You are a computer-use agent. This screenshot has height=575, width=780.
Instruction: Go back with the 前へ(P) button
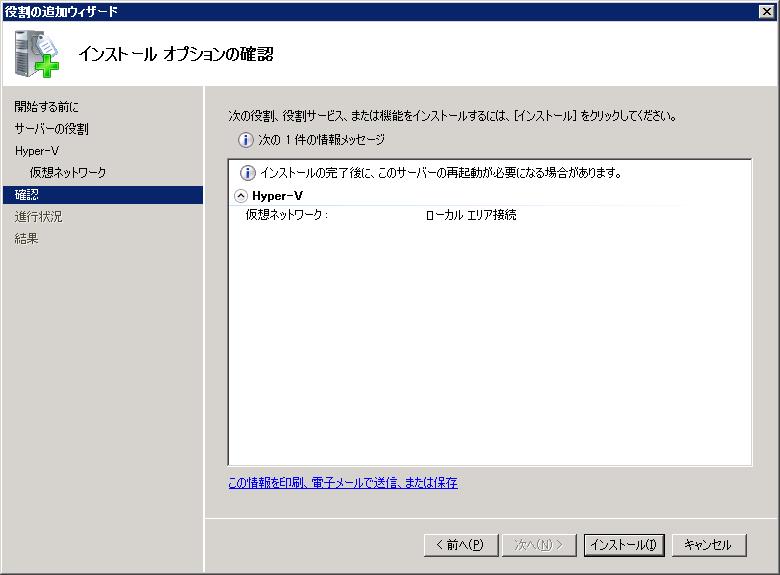pos(461,545)
